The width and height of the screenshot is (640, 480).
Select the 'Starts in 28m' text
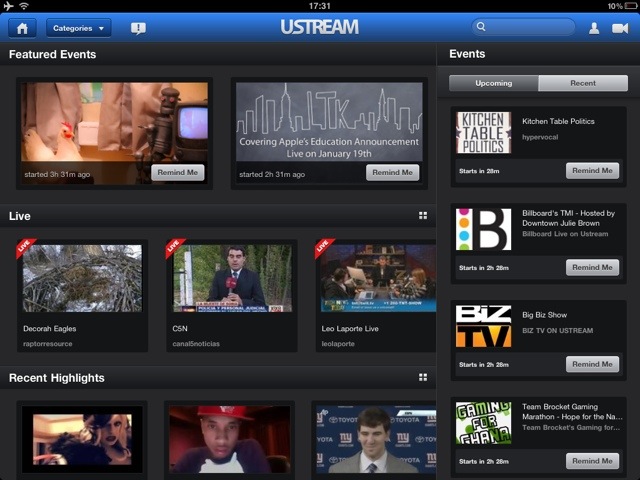[x=479, y=171]
